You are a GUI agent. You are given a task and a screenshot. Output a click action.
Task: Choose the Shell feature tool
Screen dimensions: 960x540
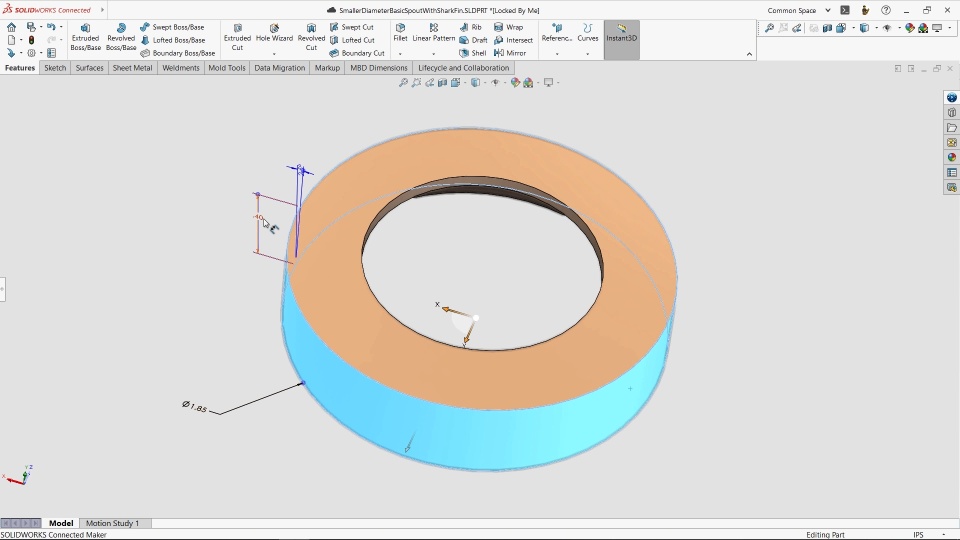473,53
